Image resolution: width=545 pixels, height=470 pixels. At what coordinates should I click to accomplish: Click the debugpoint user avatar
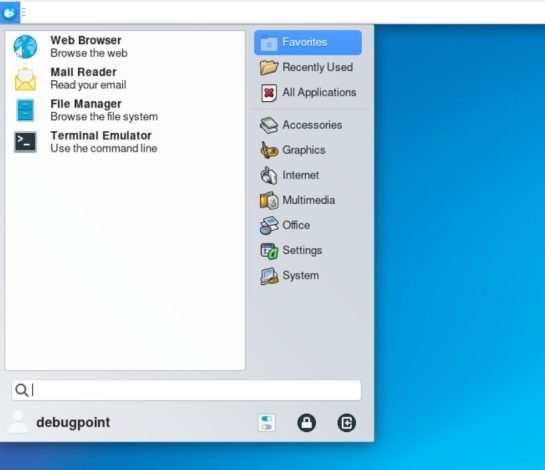coord(18,422)
